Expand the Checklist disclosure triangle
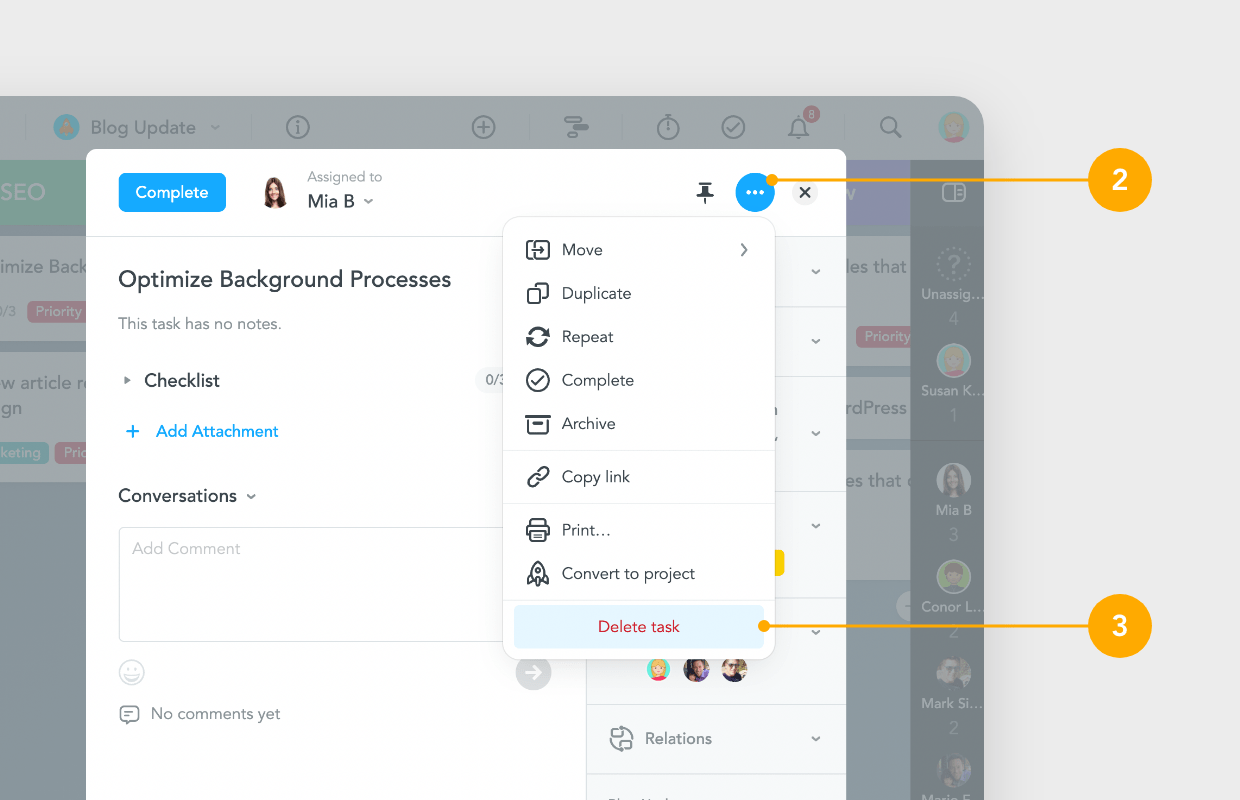The image size is (1240, 800). click(x=127, y=380)
